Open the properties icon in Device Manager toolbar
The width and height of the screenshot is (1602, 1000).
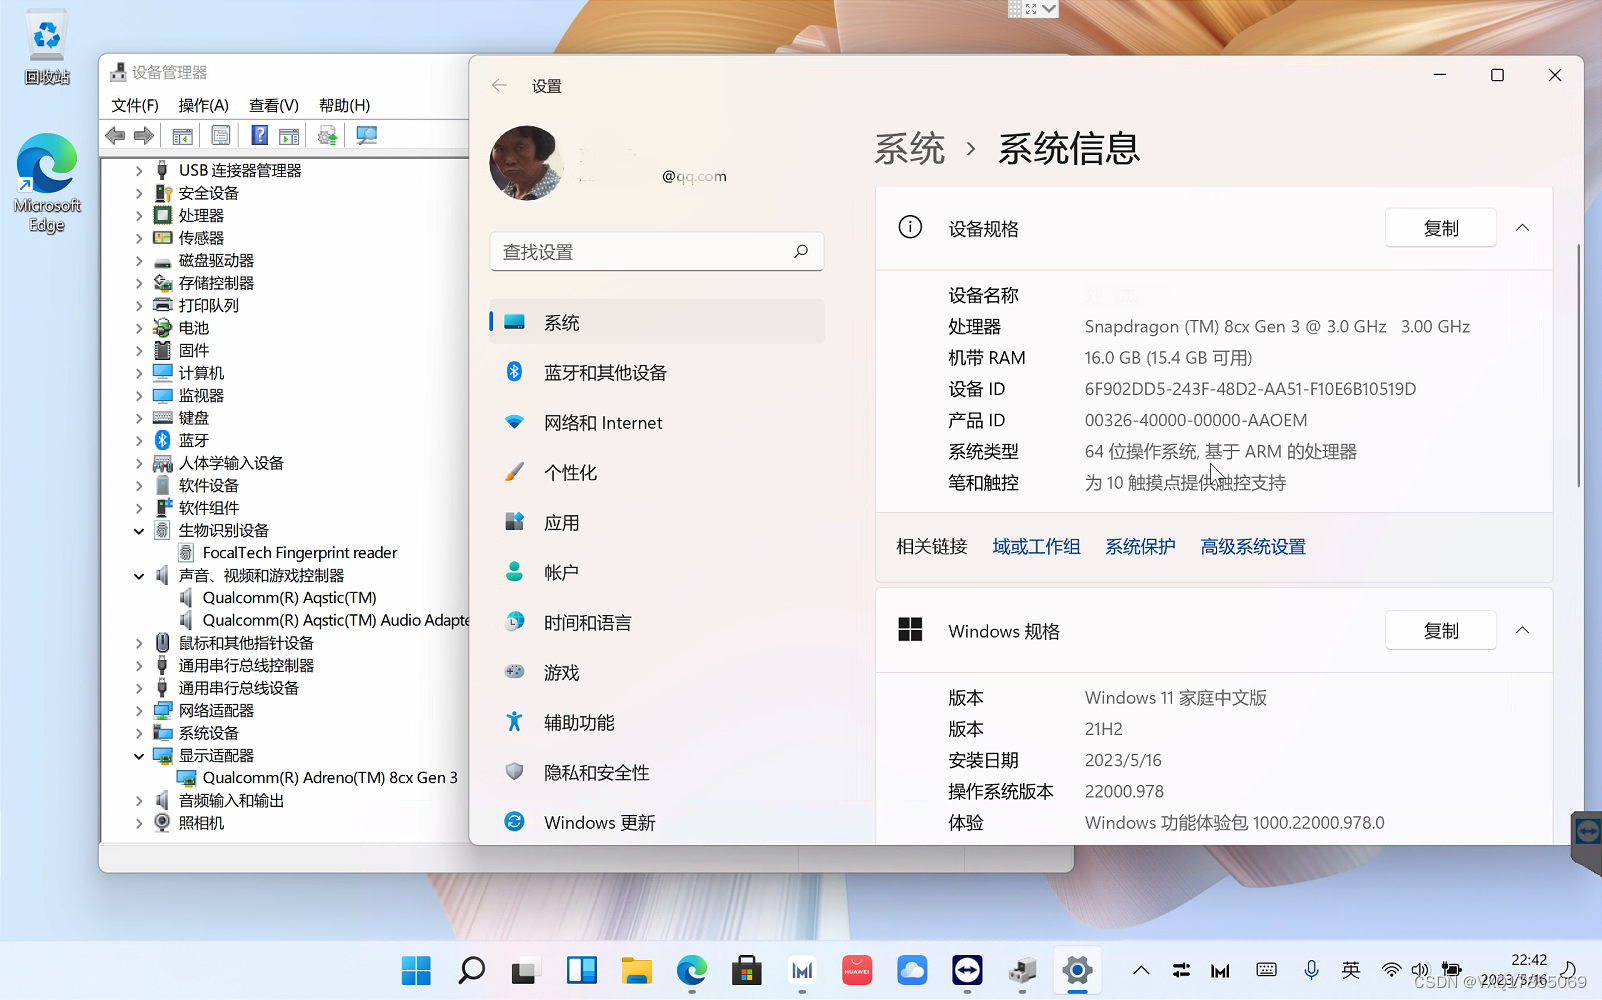[x=220, y=135]
